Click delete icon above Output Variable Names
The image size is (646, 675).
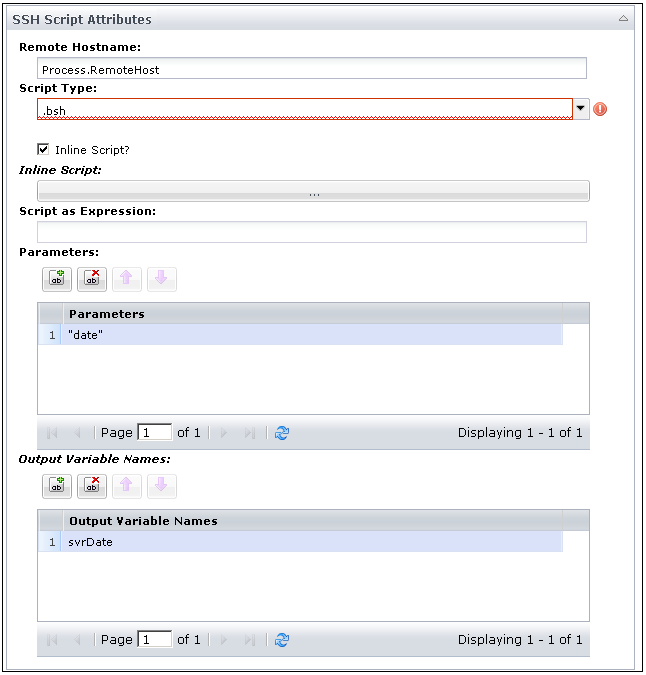click(92, 486)
